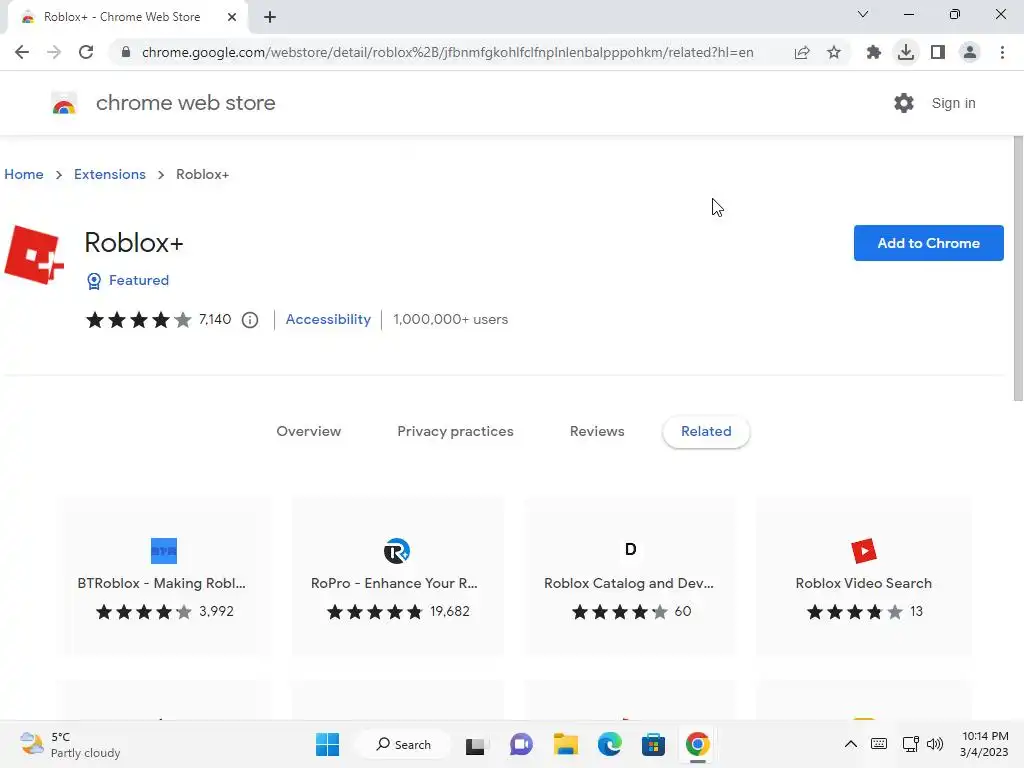Image resolution: width=1024 pixels, height=768 pixels.
Task: Click the Roblox+ red extension icon
Action: point(34,255)
